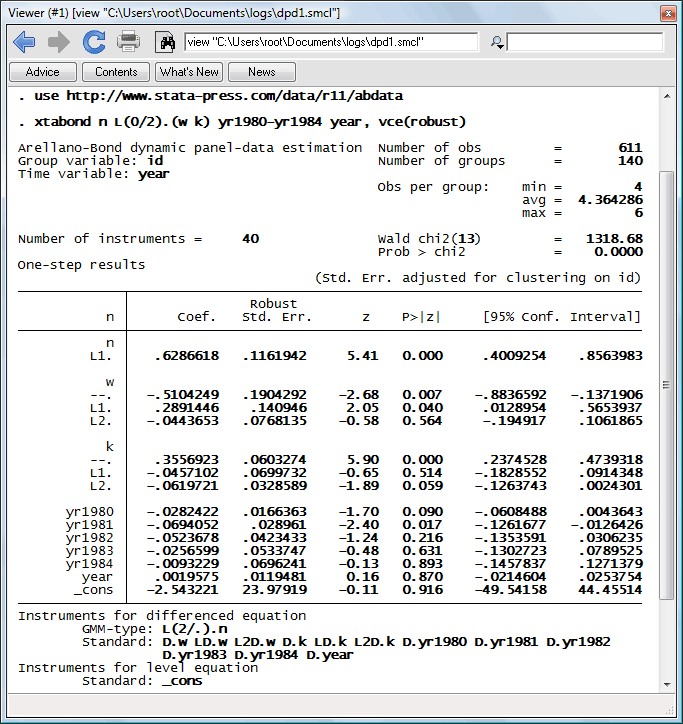Print the log using the printer icon
Image resolution: width=683 pixels, height=724 pixels.
(x=128, y=42)
